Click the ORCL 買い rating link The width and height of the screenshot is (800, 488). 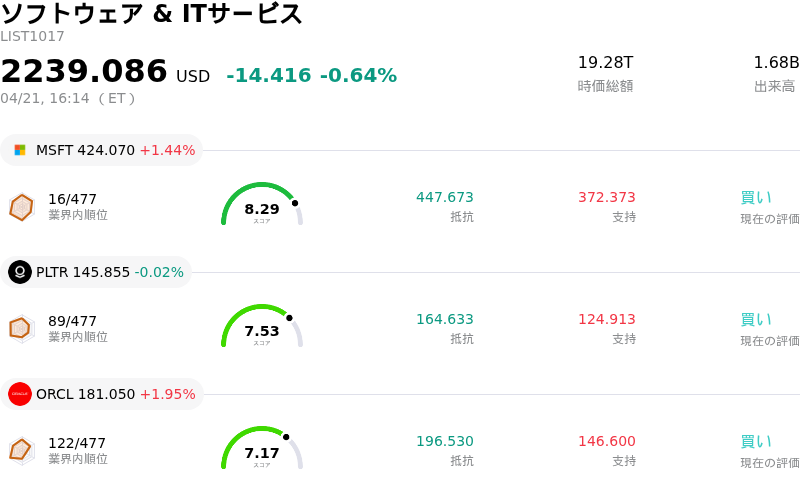(x=756, y=441)
